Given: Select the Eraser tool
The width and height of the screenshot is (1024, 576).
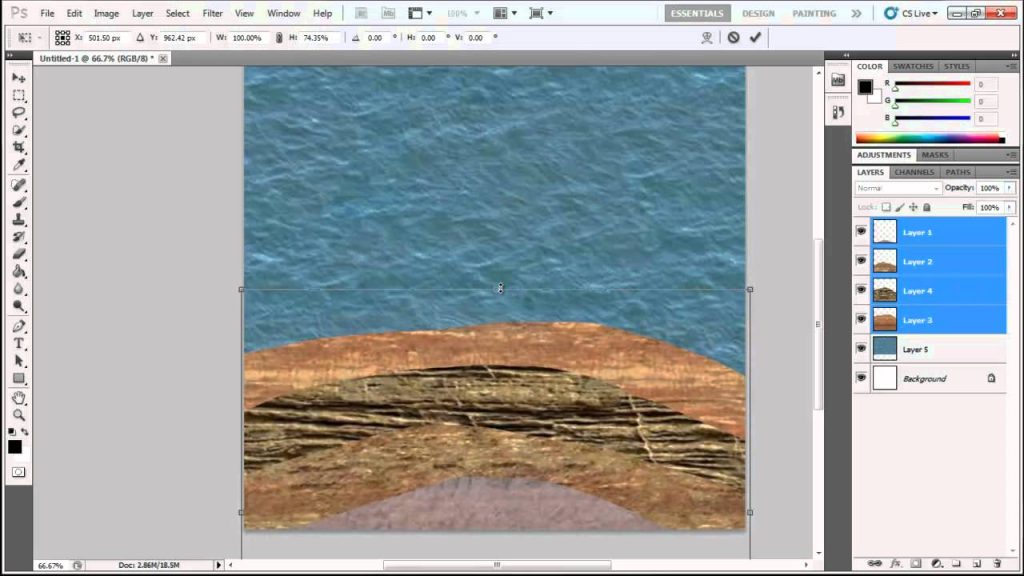Looking at the screenshot, I should (x=18, y=254).
